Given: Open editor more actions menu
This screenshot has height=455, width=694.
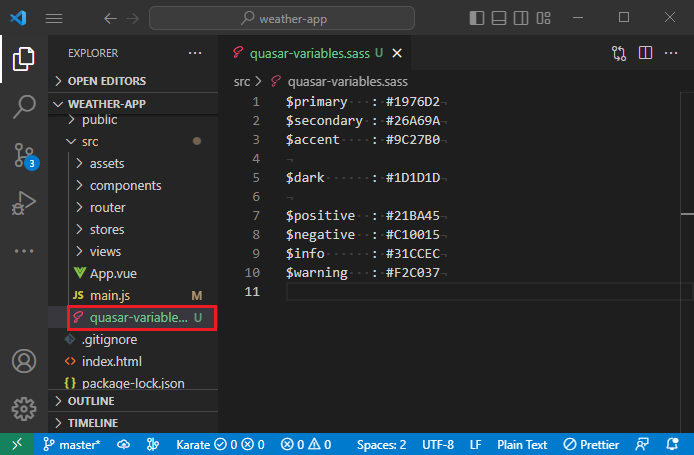Looking at the screenshot, I should click(x=671, y=53).
